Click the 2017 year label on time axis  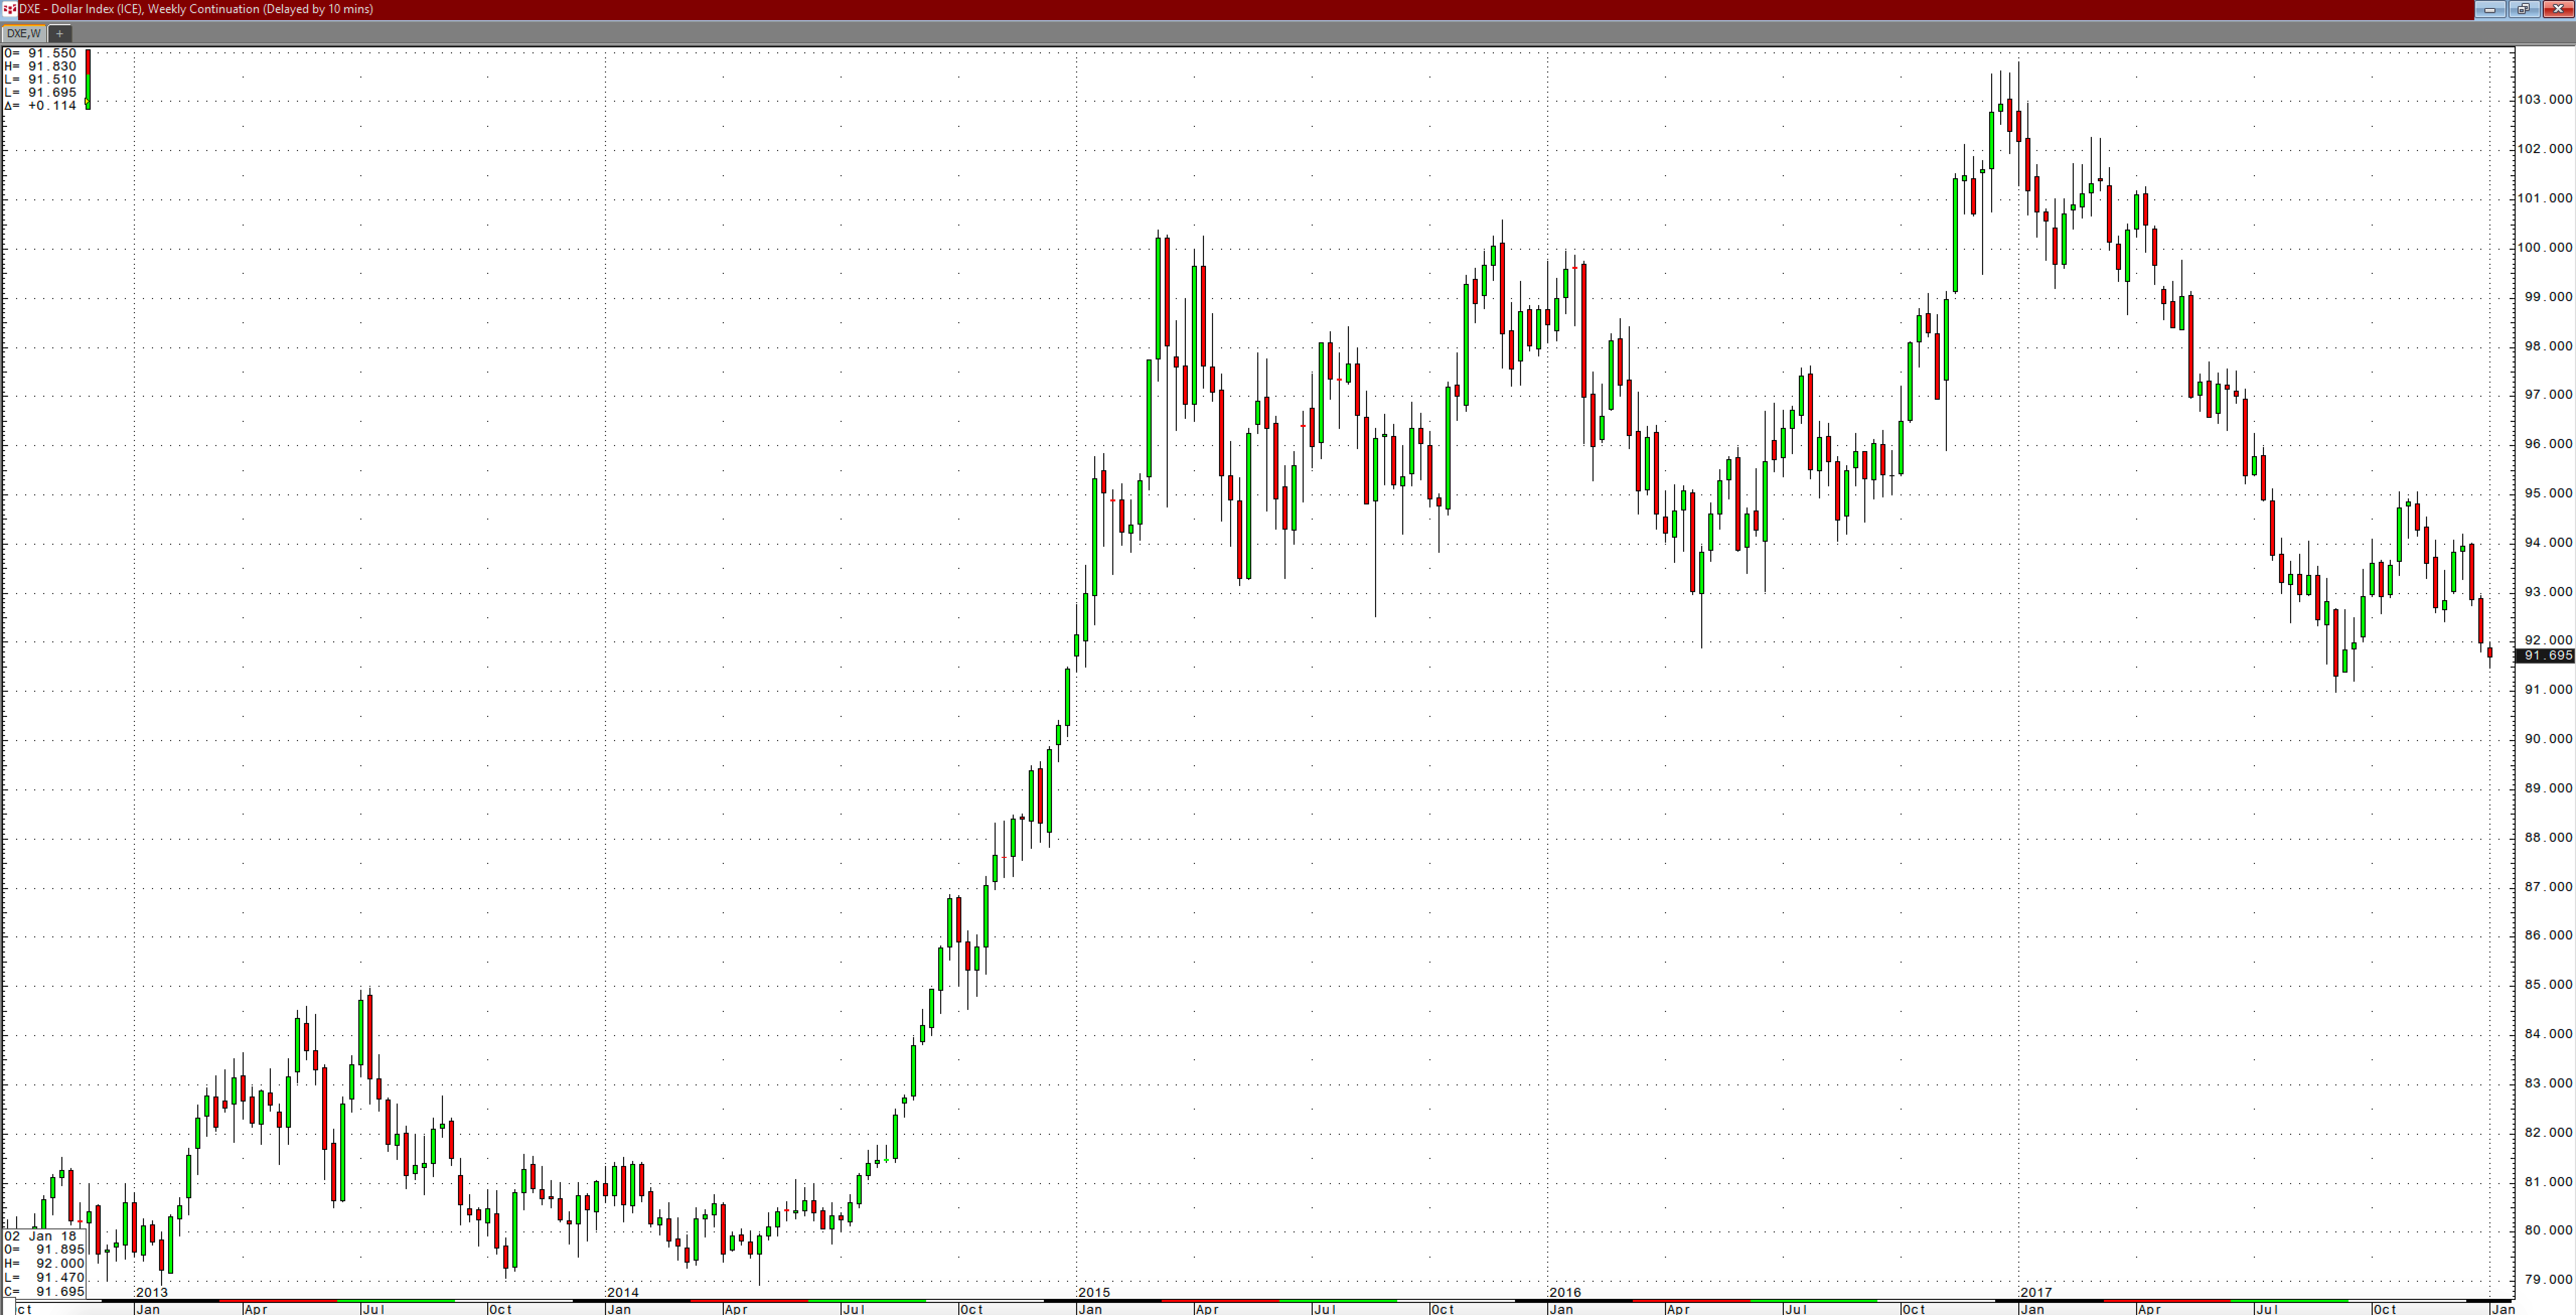click(x=2036, y=1292)
